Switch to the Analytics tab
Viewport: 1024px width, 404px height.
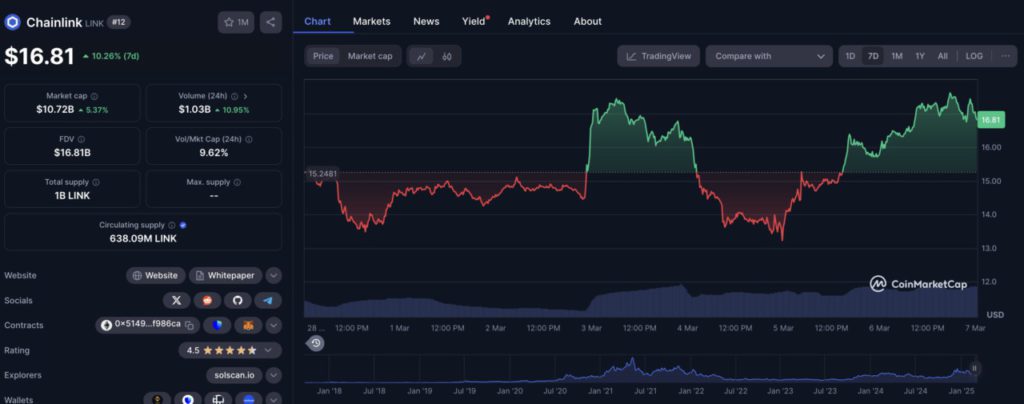[529, 22]
